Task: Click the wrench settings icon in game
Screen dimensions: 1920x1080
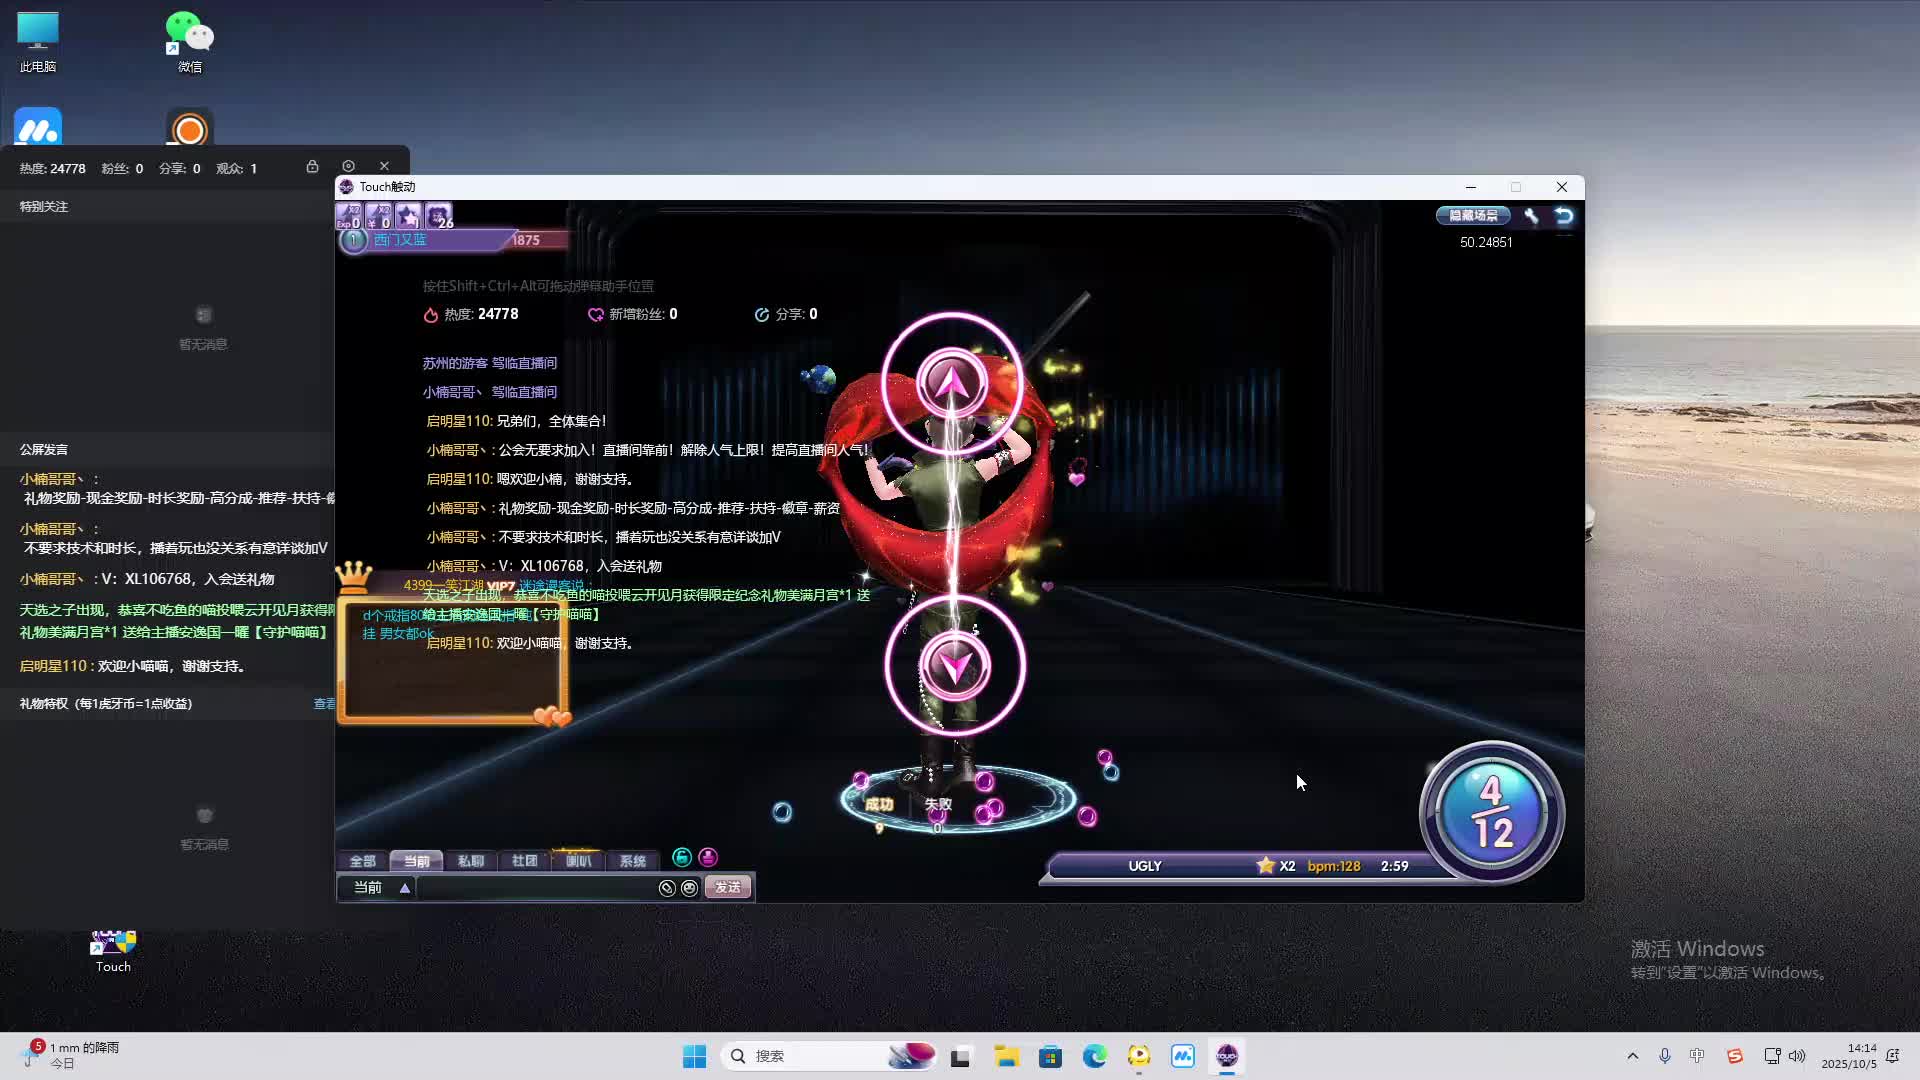Action: (x=1531, y=215)
